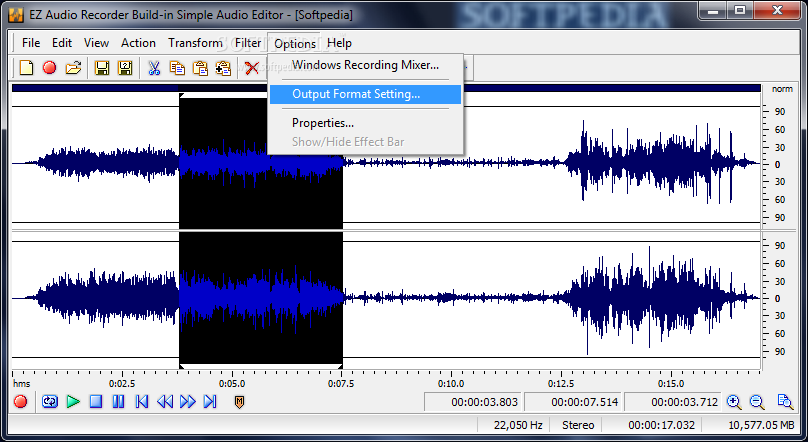This screenshot has width=808, height=442.
Task: Toggle loop playback button
Action: (x=50, y=401)
